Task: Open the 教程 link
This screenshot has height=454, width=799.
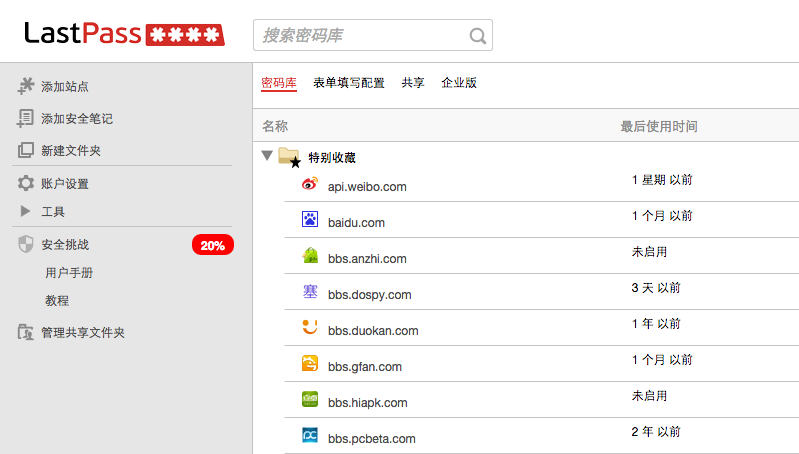Action: click(57, 301)
